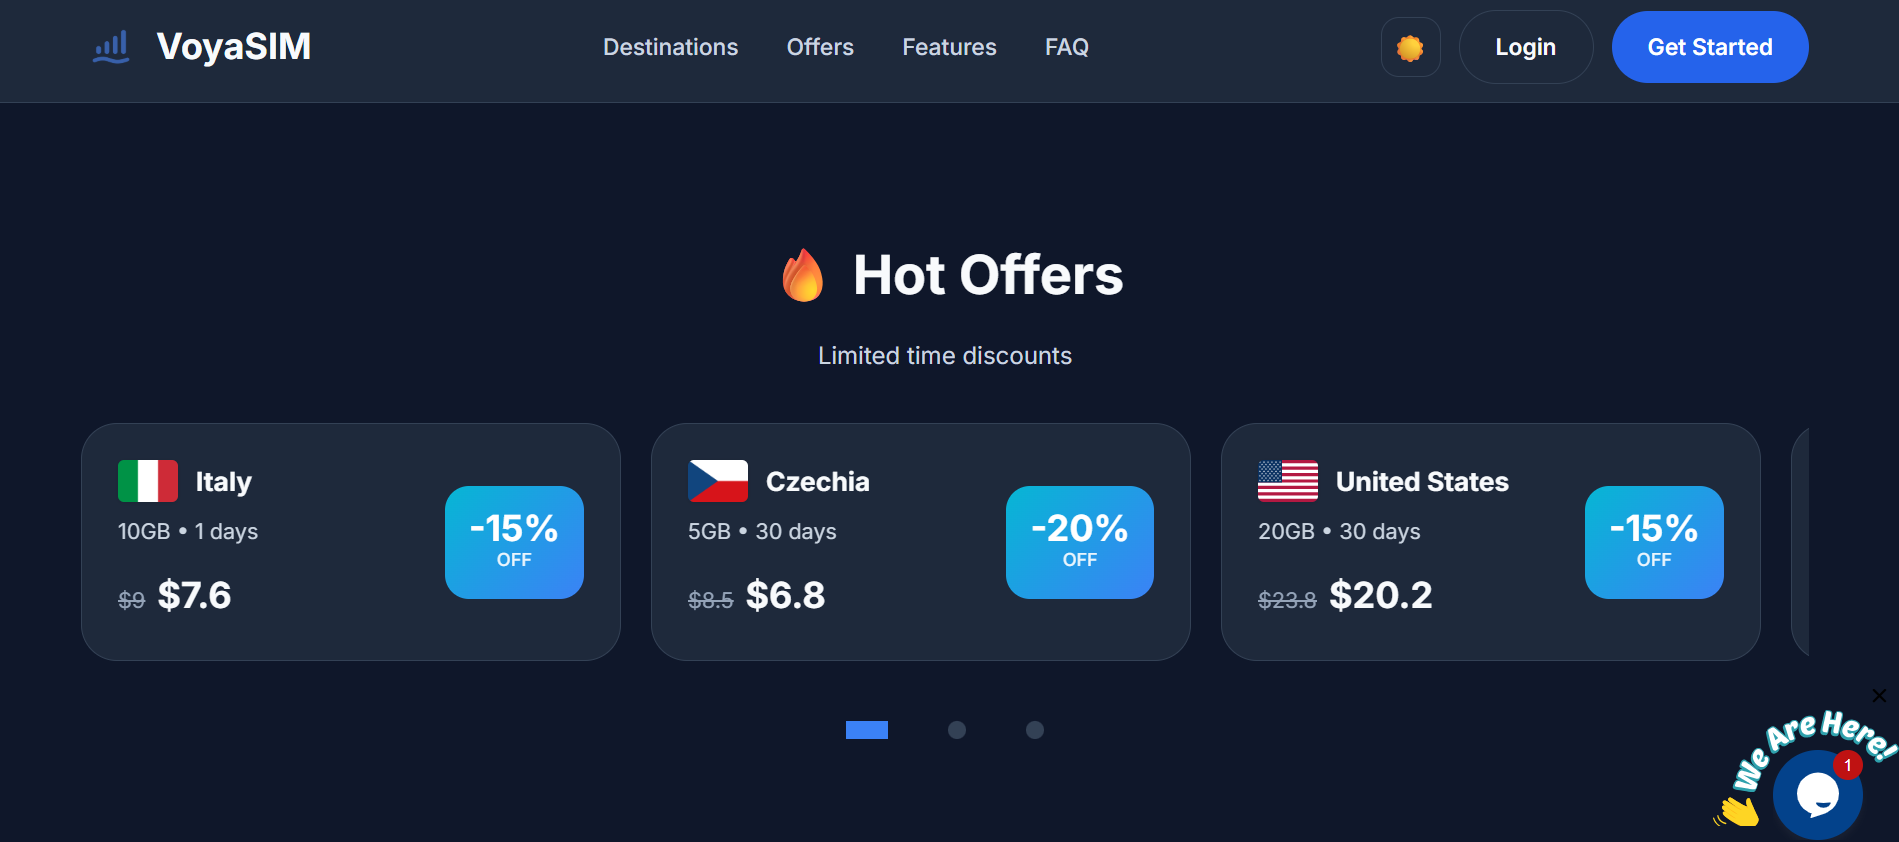The image size is (1899, 842).
Task: Click the Hot Offers flame icon
Action: pyautogui.click(x=803, y=275)
